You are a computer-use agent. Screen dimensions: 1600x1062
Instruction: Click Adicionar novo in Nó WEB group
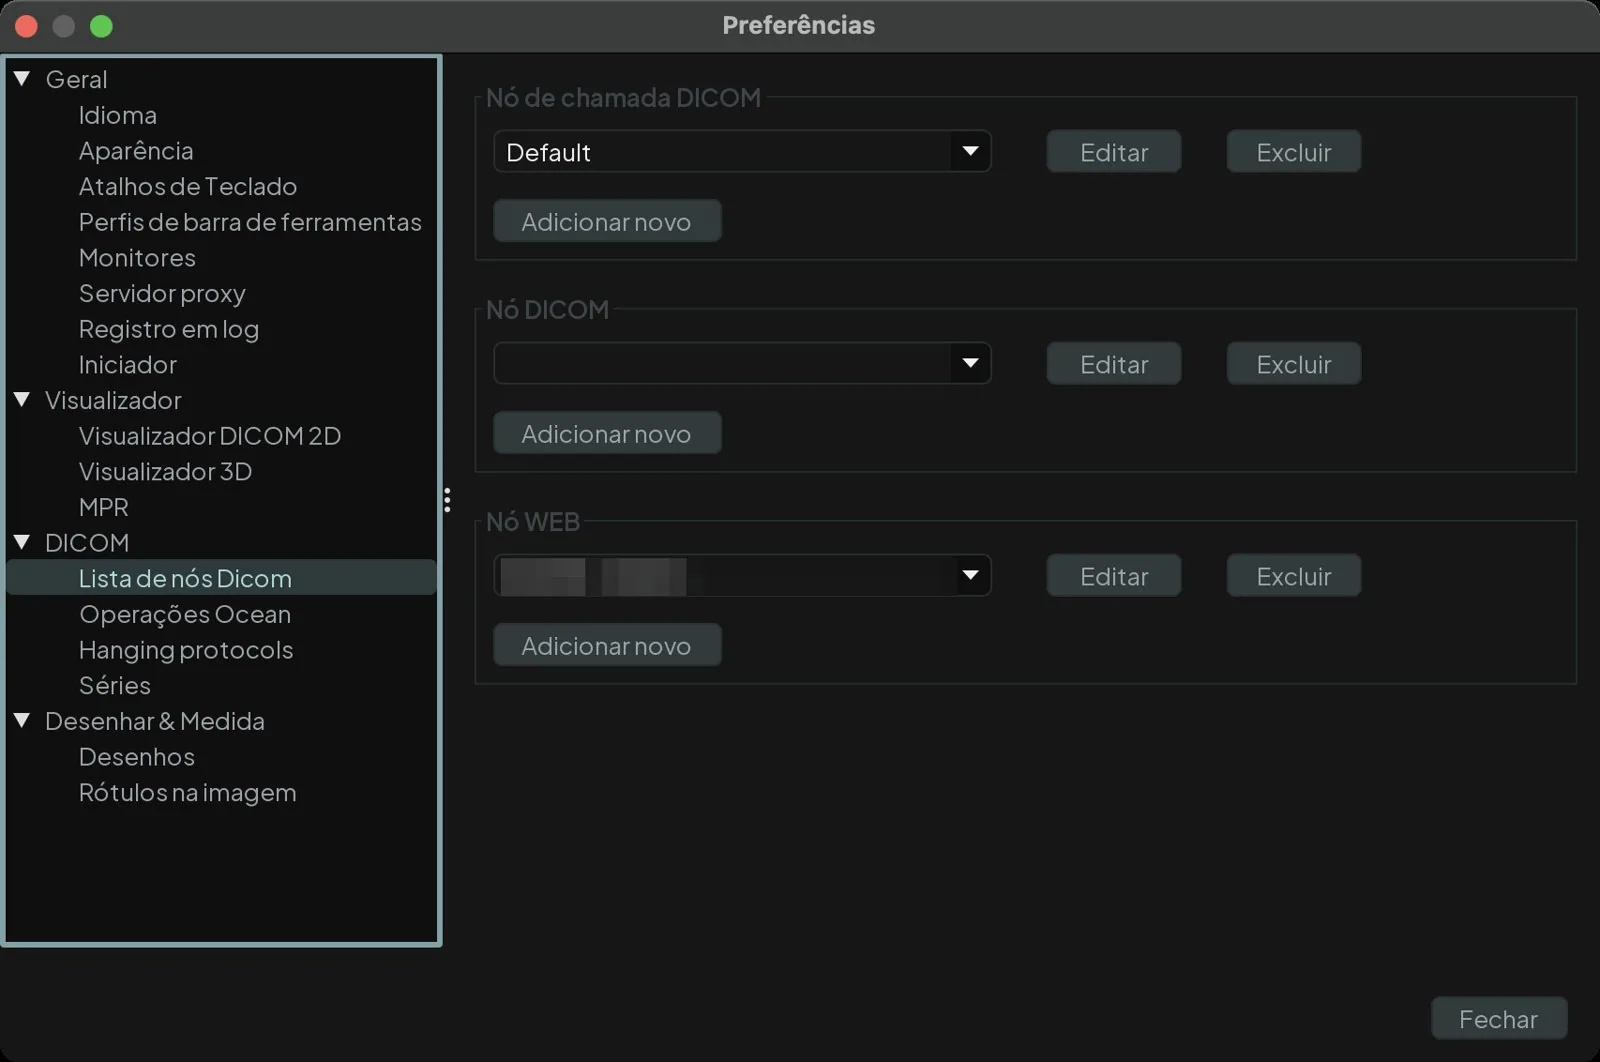coord(607,646)
